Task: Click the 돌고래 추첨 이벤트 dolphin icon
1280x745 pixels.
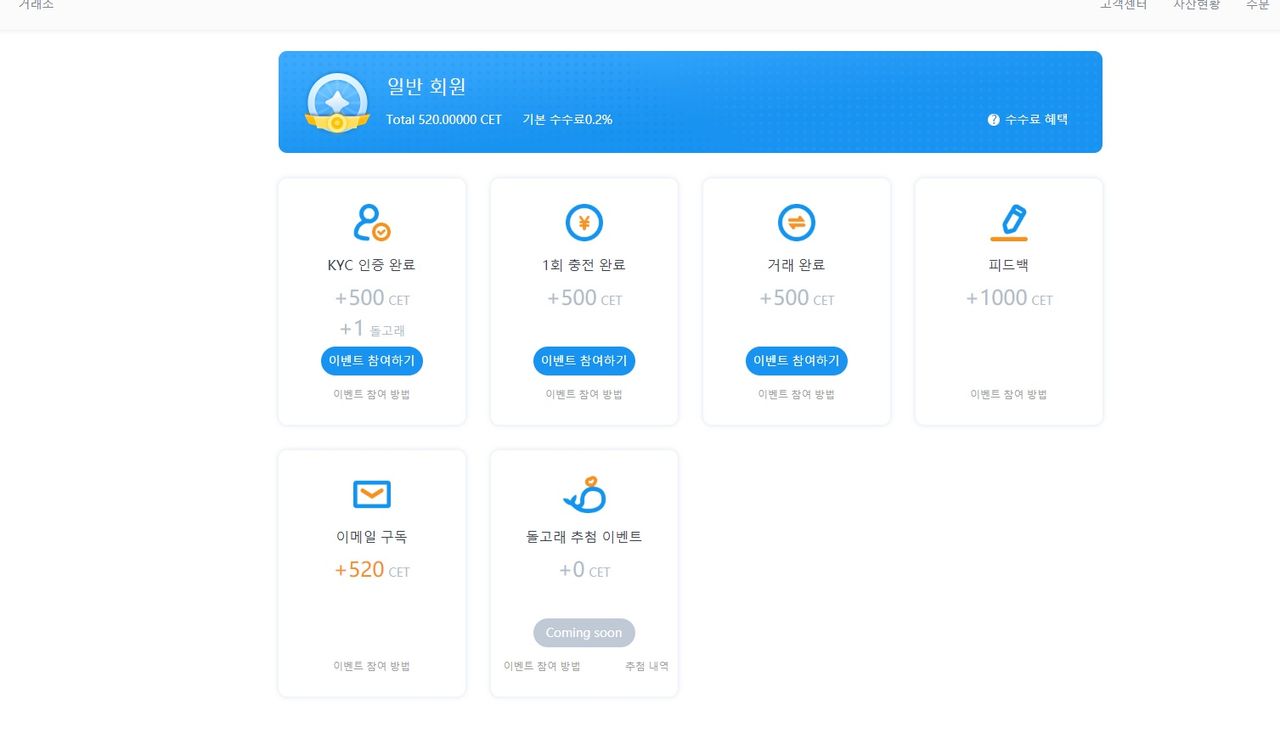Action: (584, 494)
